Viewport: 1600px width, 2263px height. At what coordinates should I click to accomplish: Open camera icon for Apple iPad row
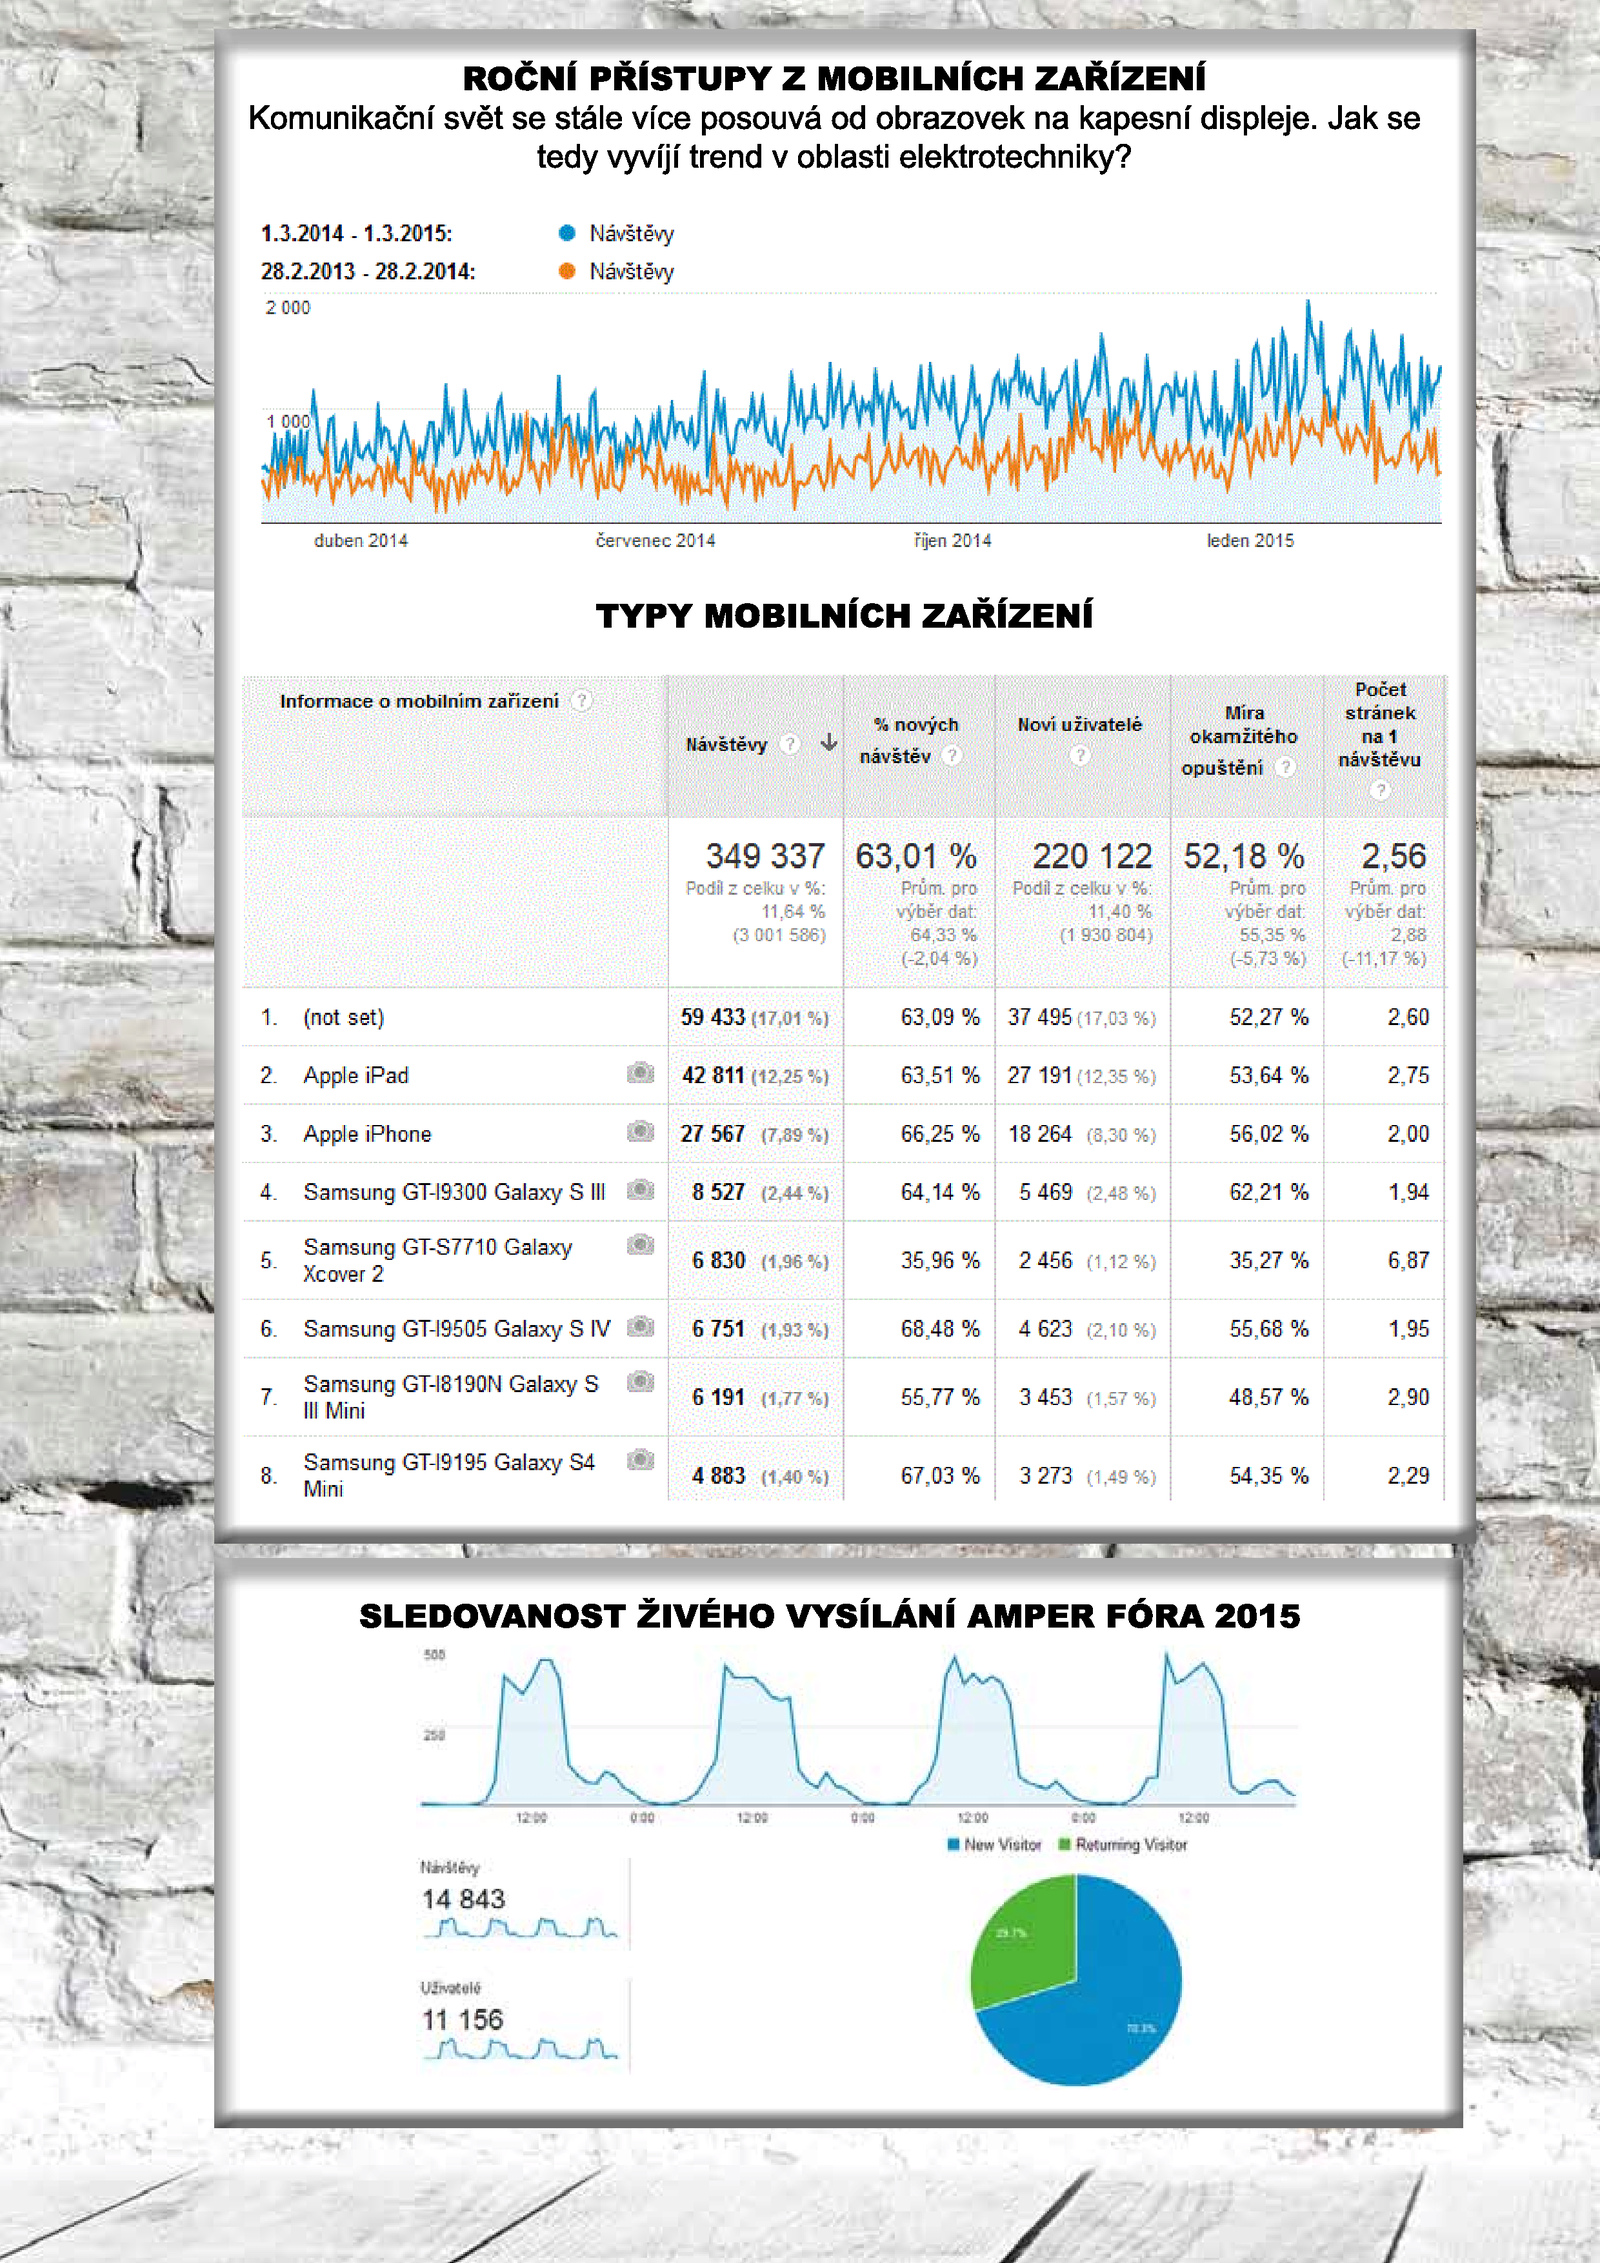640,1073
